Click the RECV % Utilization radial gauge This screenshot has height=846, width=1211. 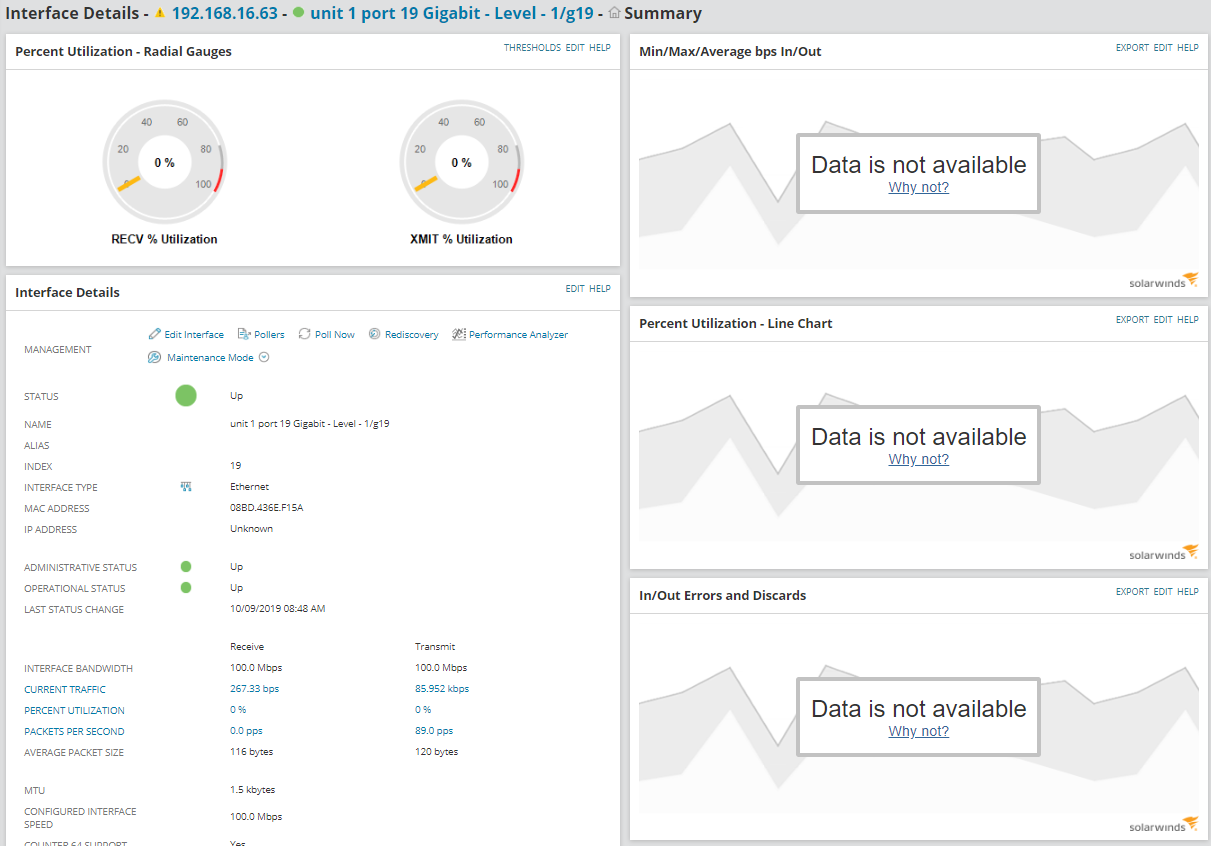coord(164,161)
